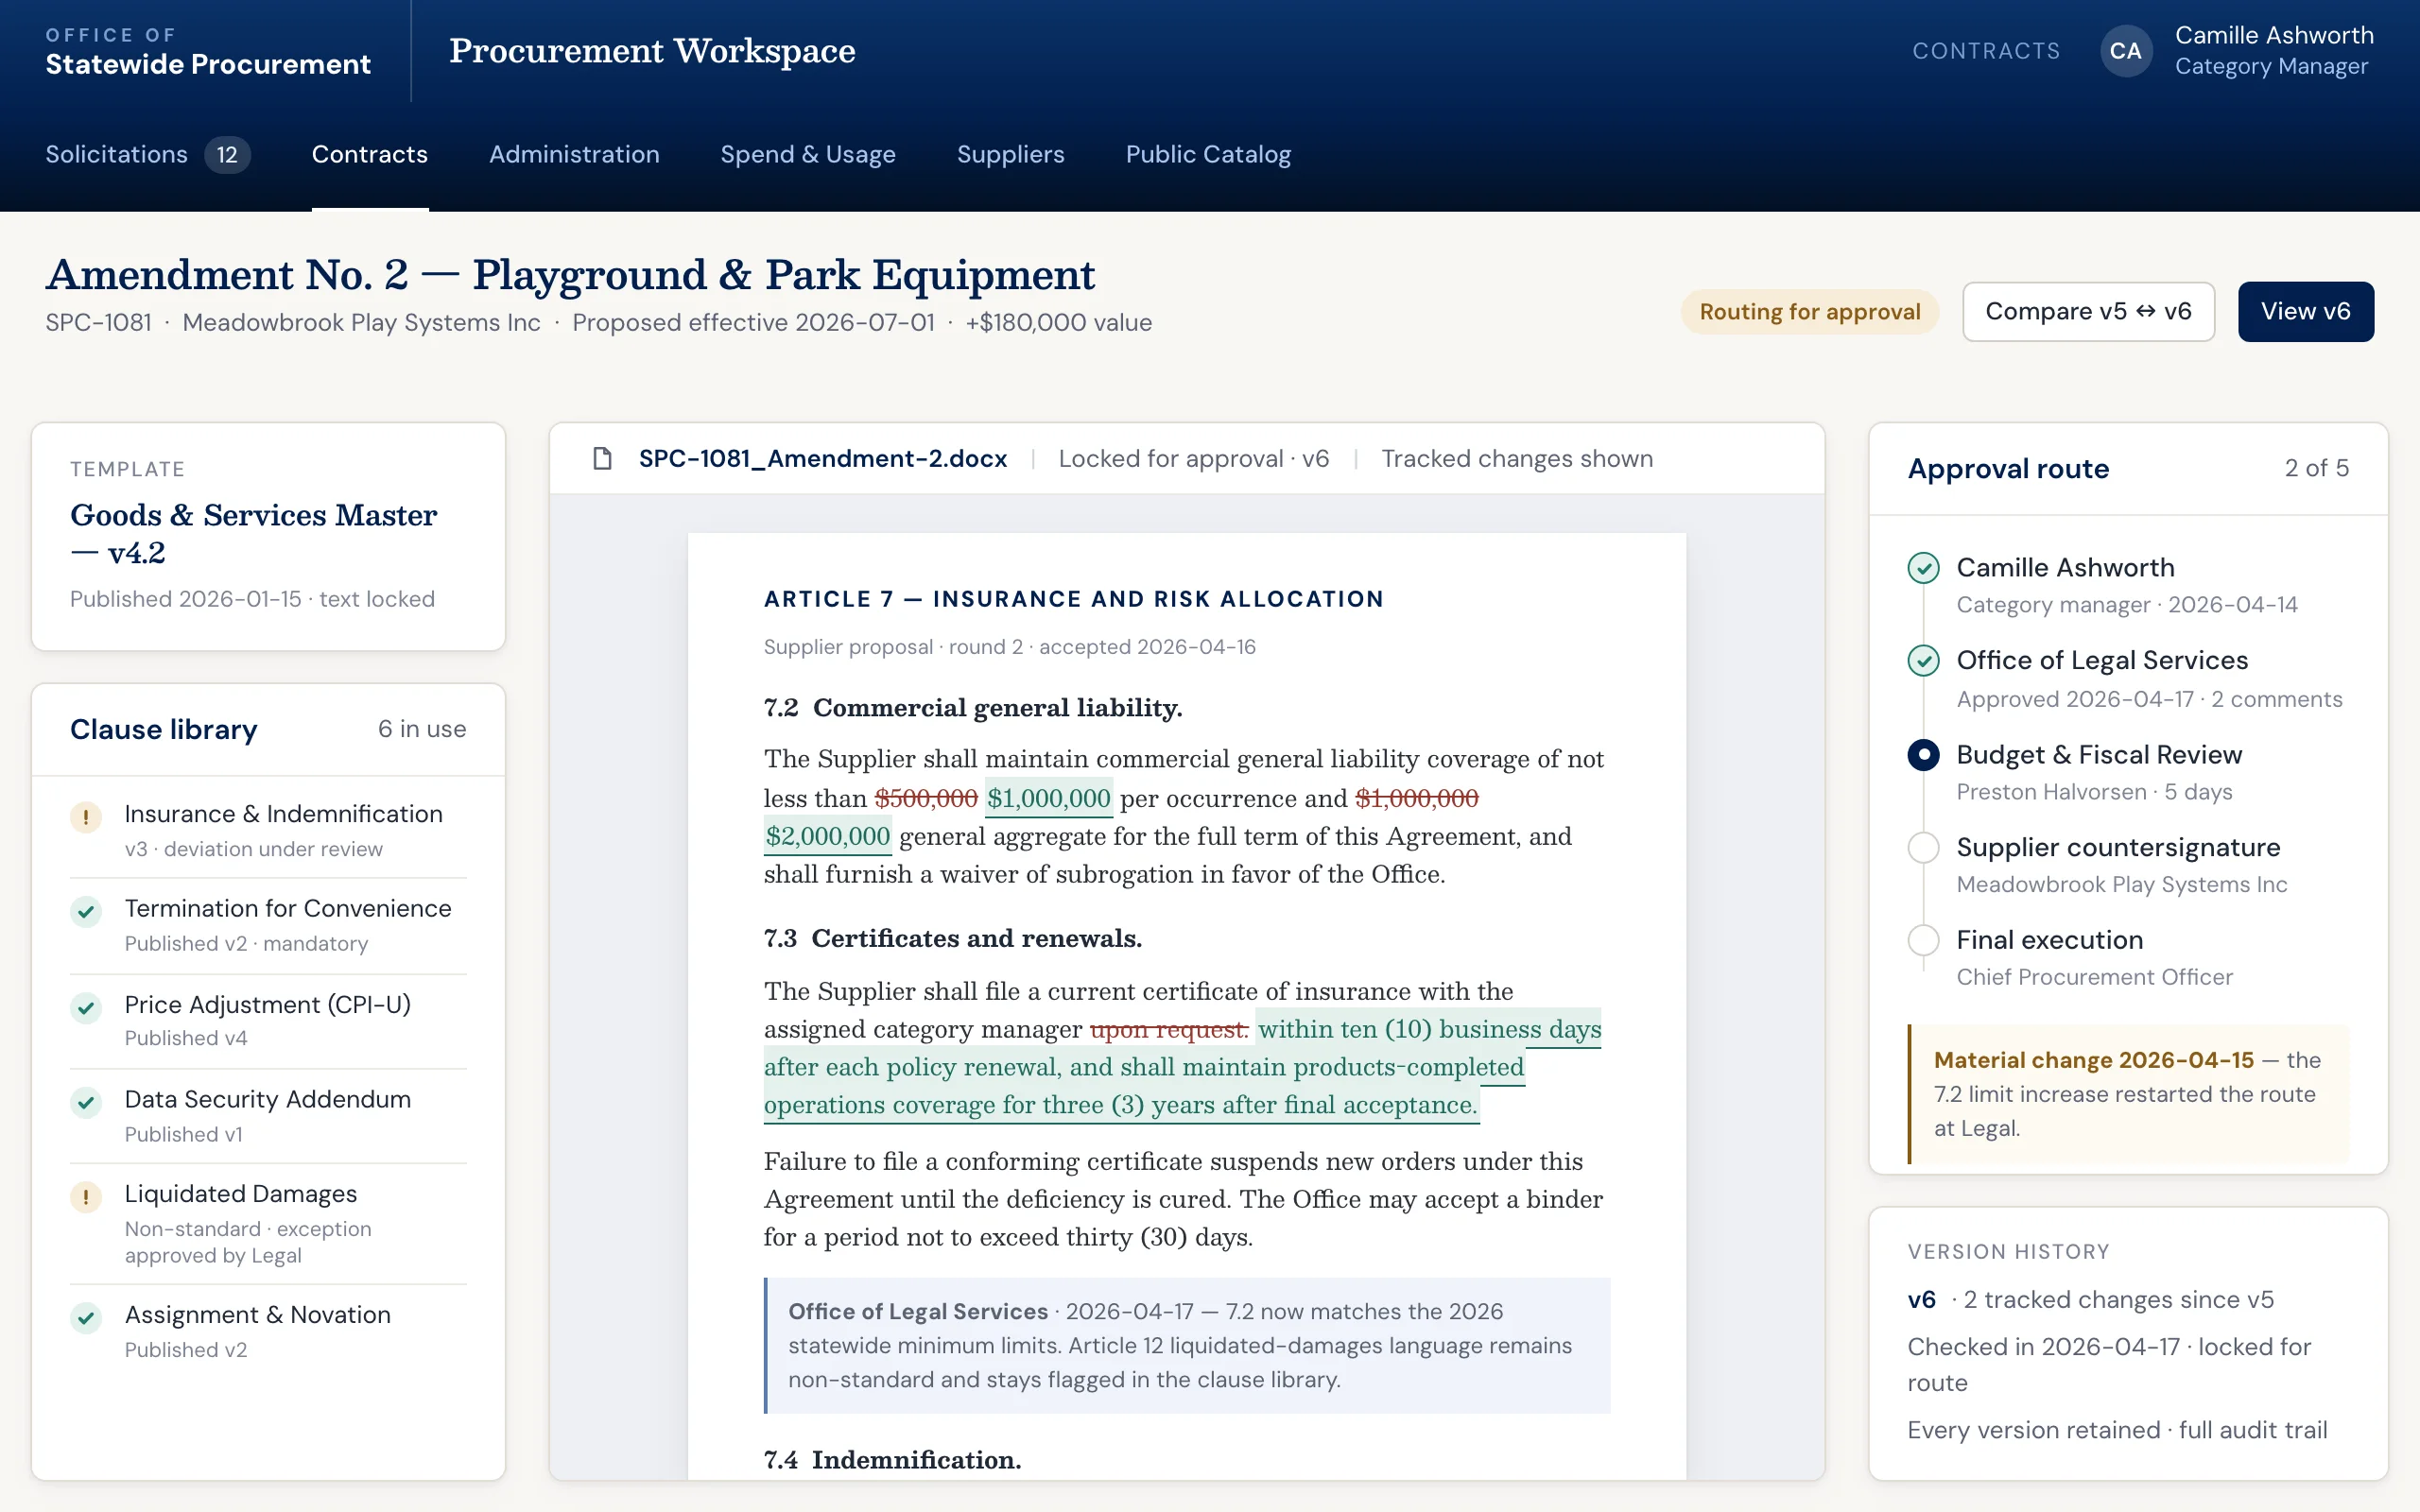
Task: Click the Routing for approval status badge
Action: [x=1810, y=312]
